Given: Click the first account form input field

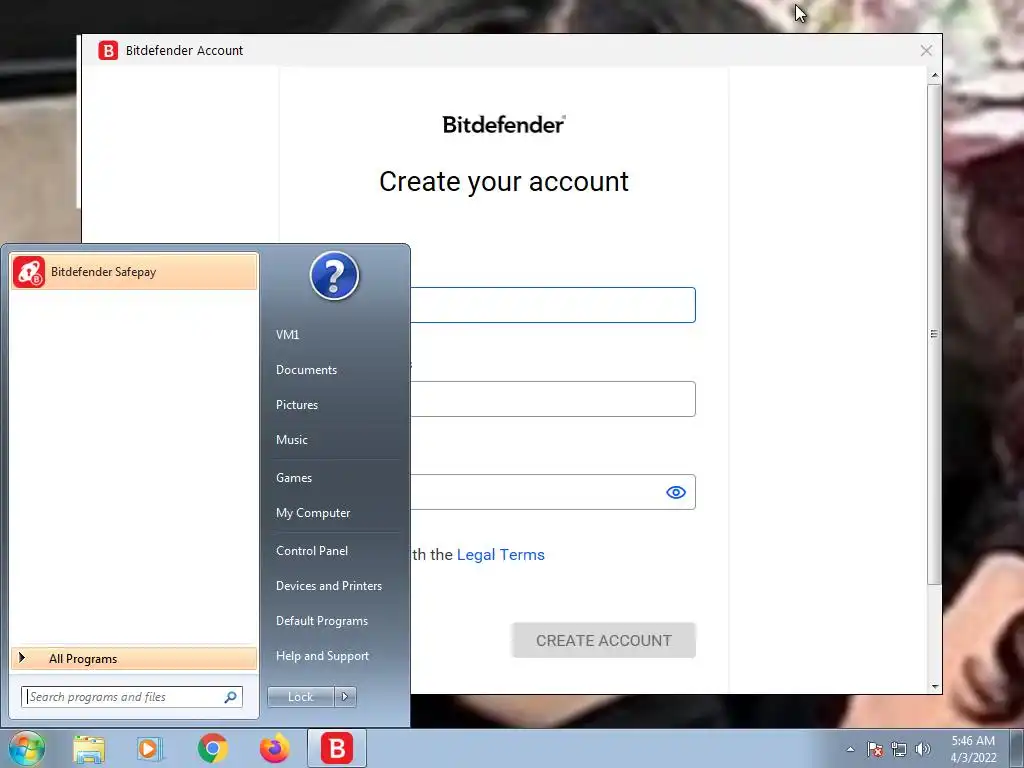Looking at the screenshot, I should pyautogui.click(x=553, y=305).
